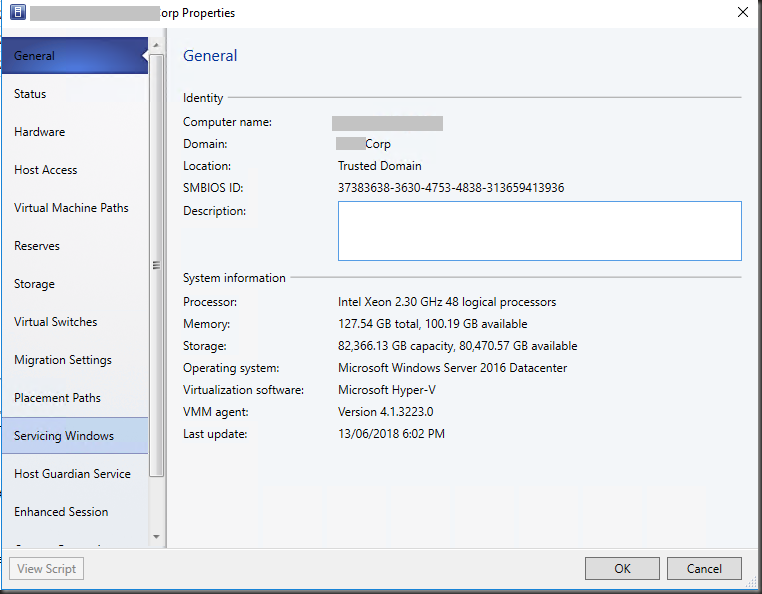Click the properties window icon in title bar

click(17, 13)
